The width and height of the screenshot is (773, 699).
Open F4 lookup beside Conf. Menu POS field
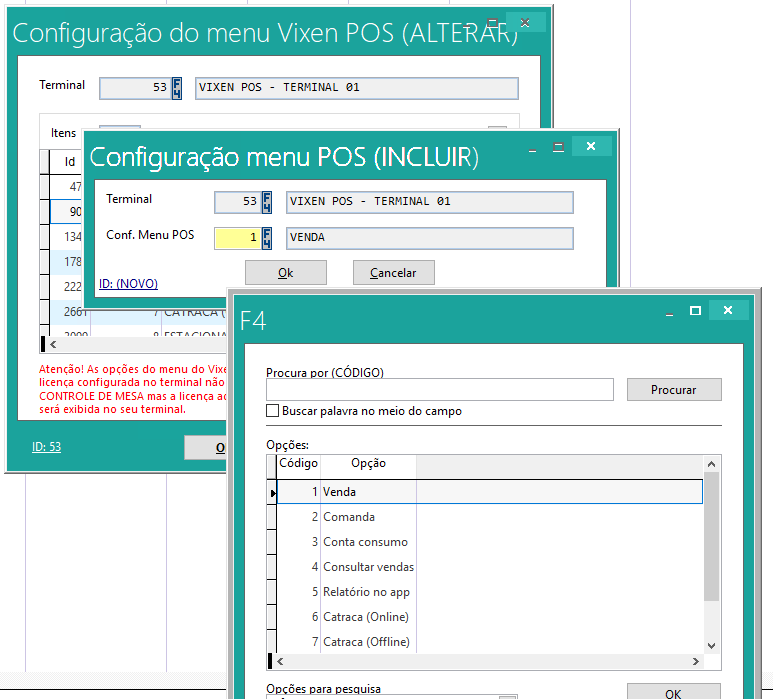coord(267,238)
